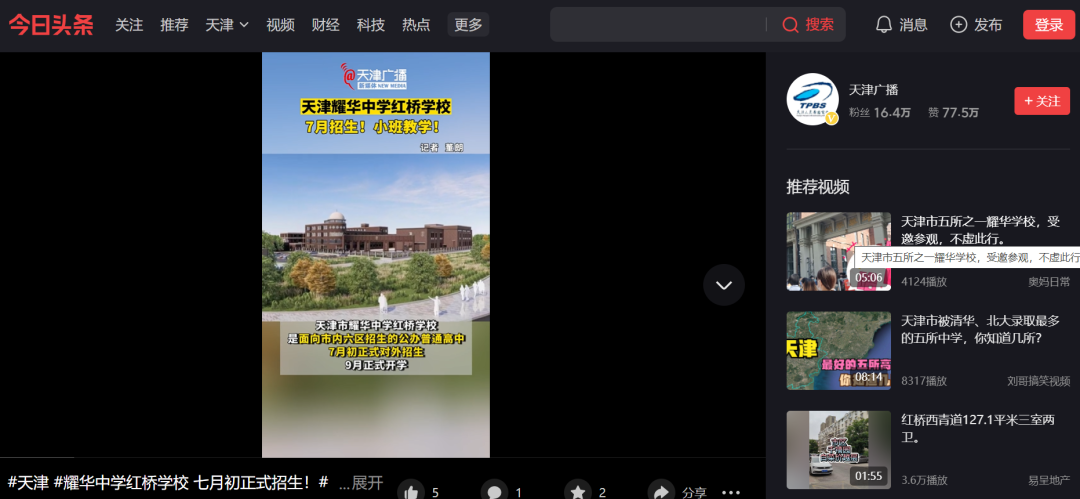Click the 推荐视频 section heading
The width and height of the screenshot is (1080, 499).
(x=818, y=186)
